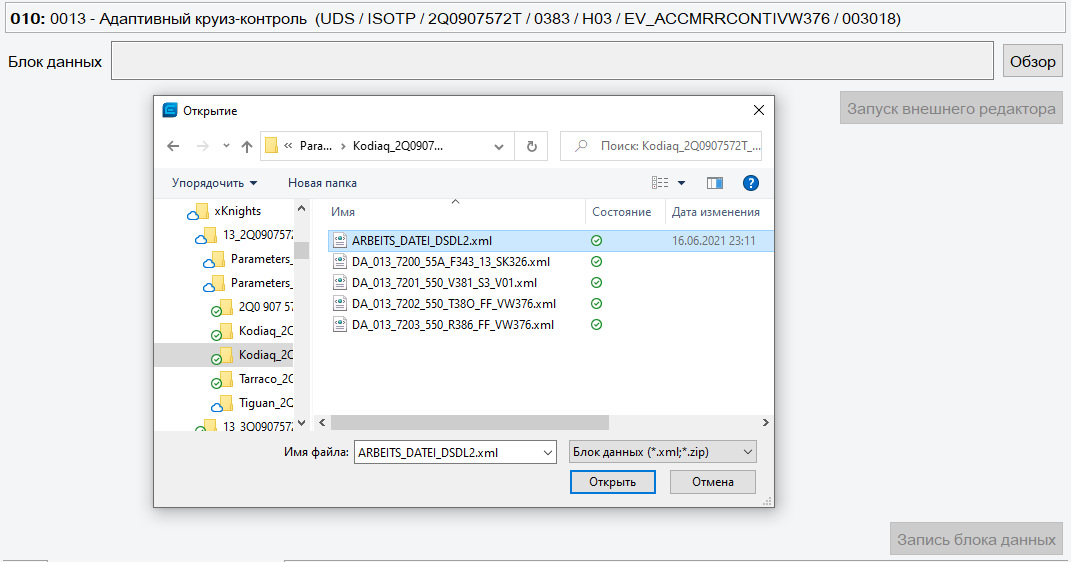This screenshot has height=562, width=1071.
Task: Select the Tarraco_2 folder in tree
Action: [x=266, y=379]
